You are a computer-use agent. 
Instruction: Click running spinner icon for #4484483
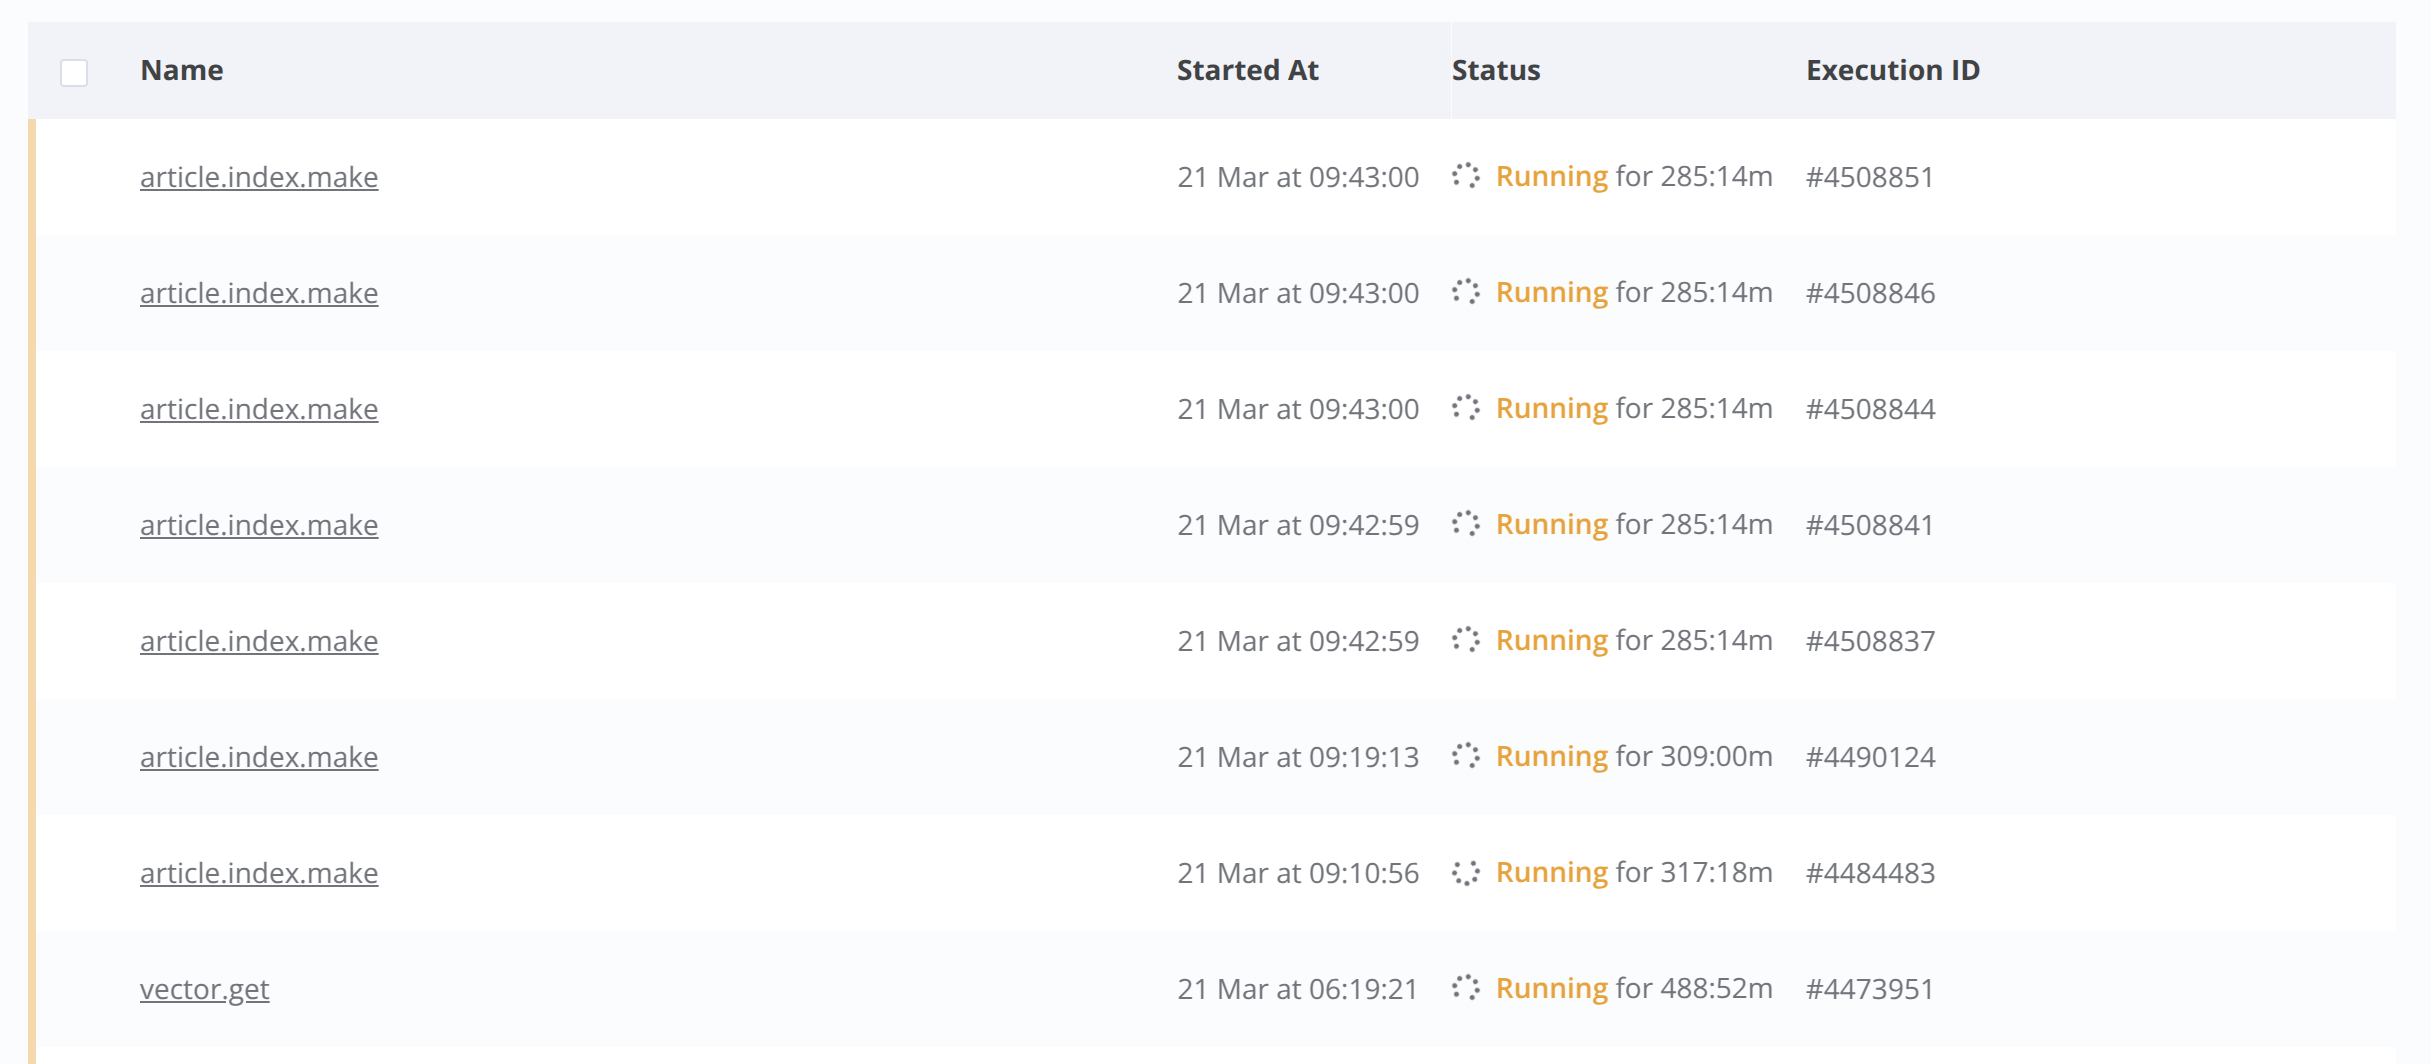coord(1466,872)
